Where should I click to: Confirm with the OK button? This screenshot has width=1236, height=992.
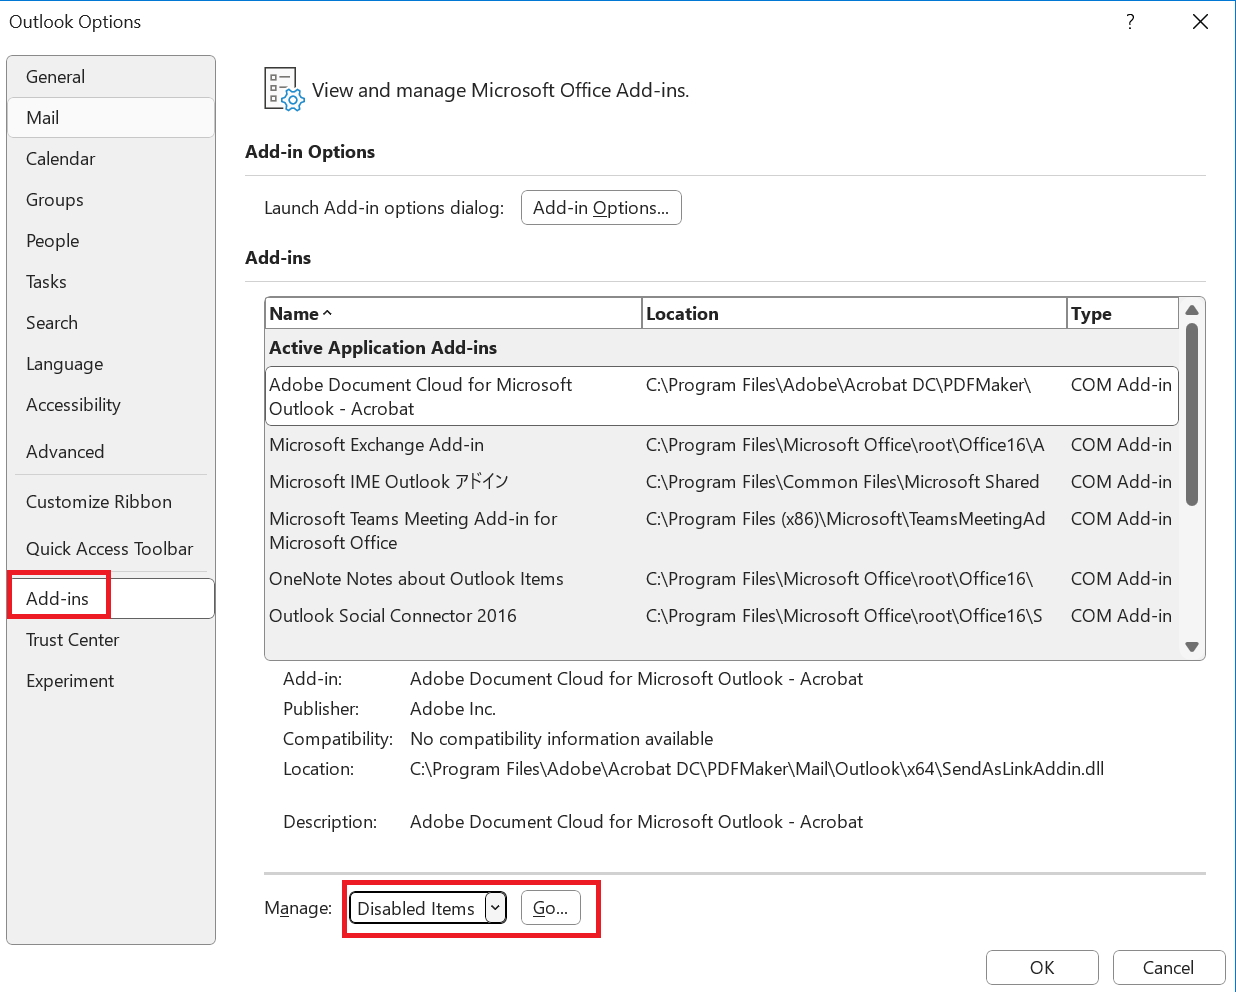pyautogui.click(x=1042, y=967)
